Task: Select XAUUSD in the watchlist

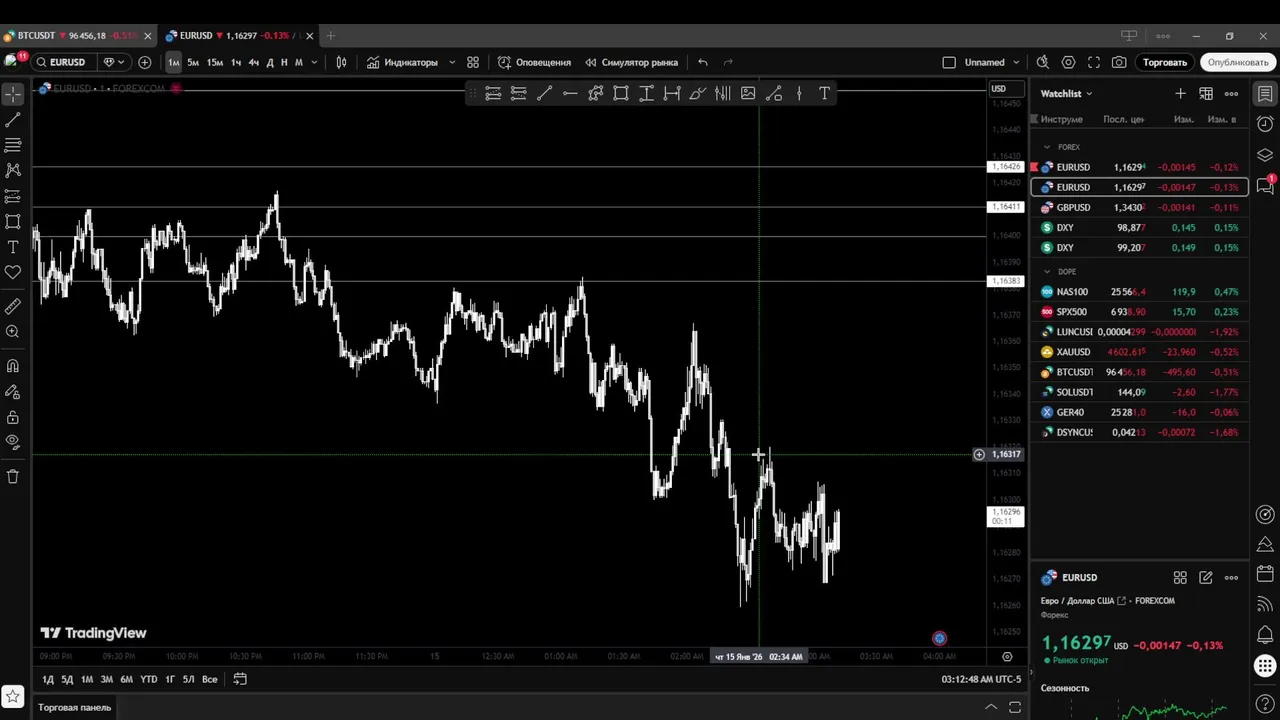Action: 1140,352
